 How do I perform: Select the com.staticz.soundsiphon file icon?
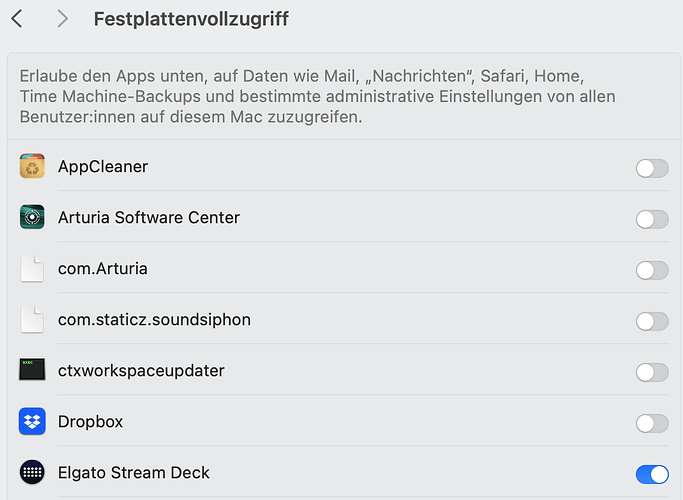click(32, 319)
